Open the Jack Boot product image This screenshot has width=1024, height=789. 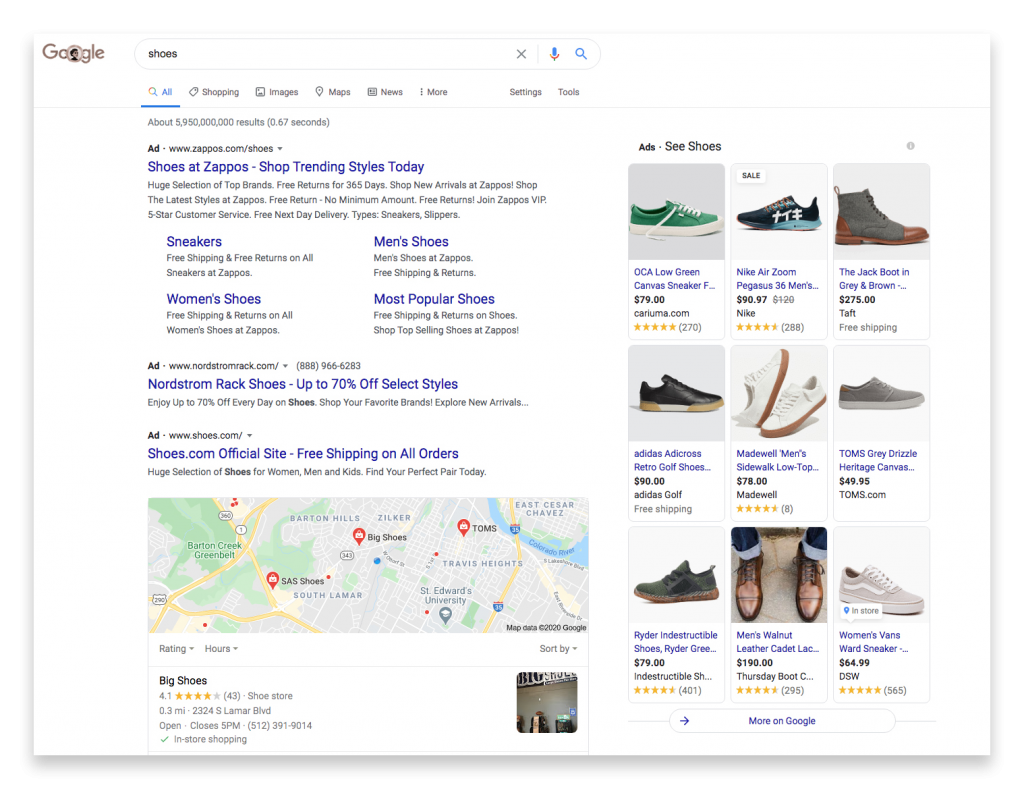(881, 212)
